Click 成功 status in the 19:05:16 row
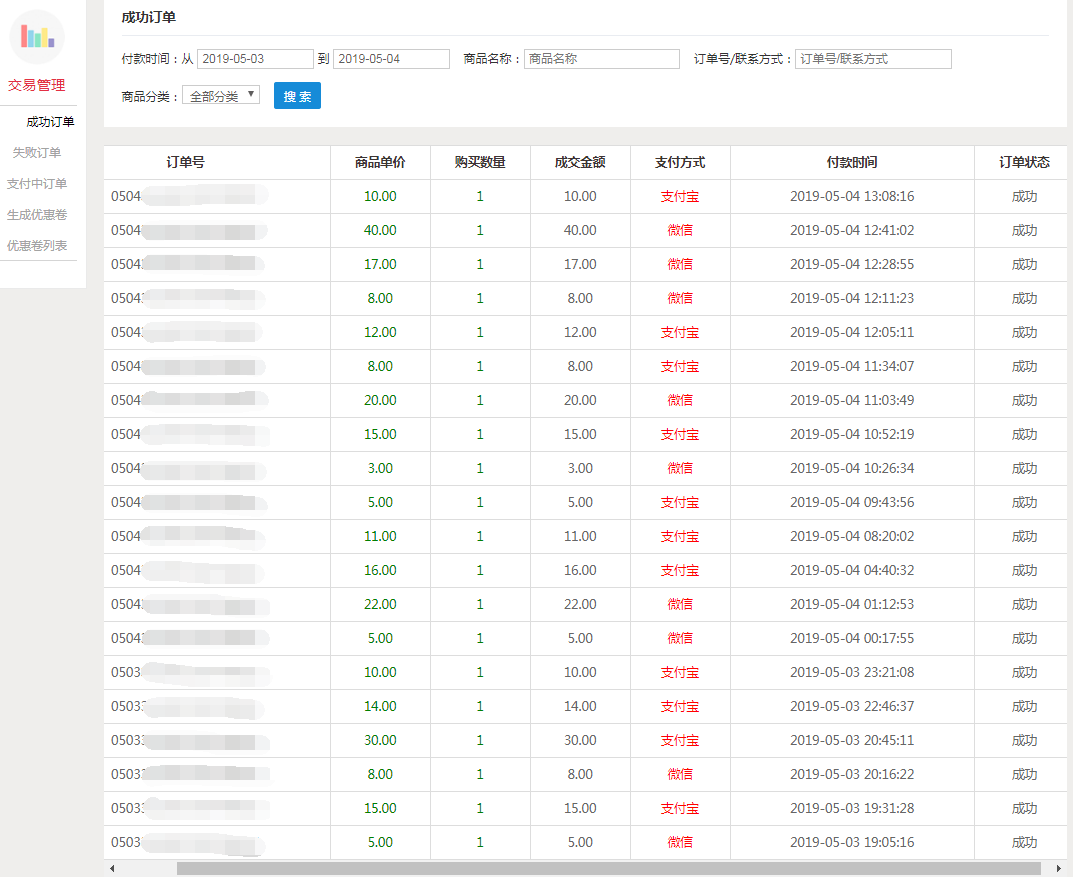This screenshot has height=877, width=1073. point(1024,842)
